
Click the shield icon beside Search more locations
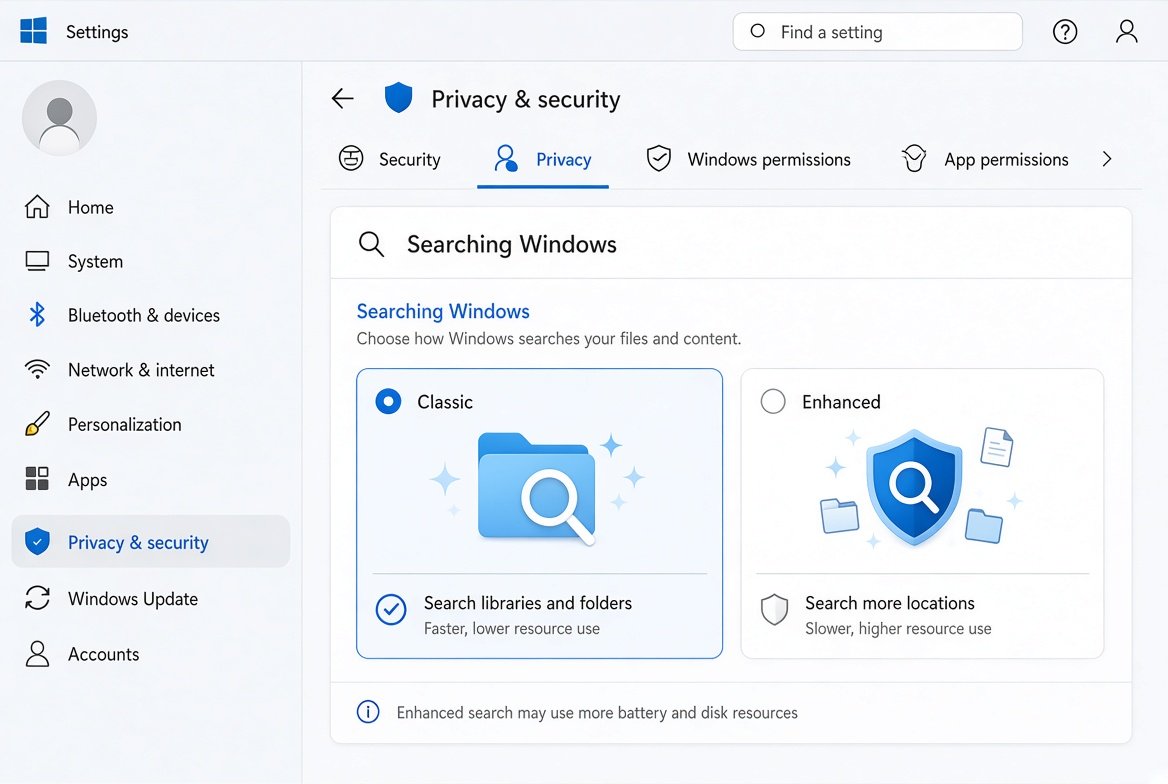775,610
